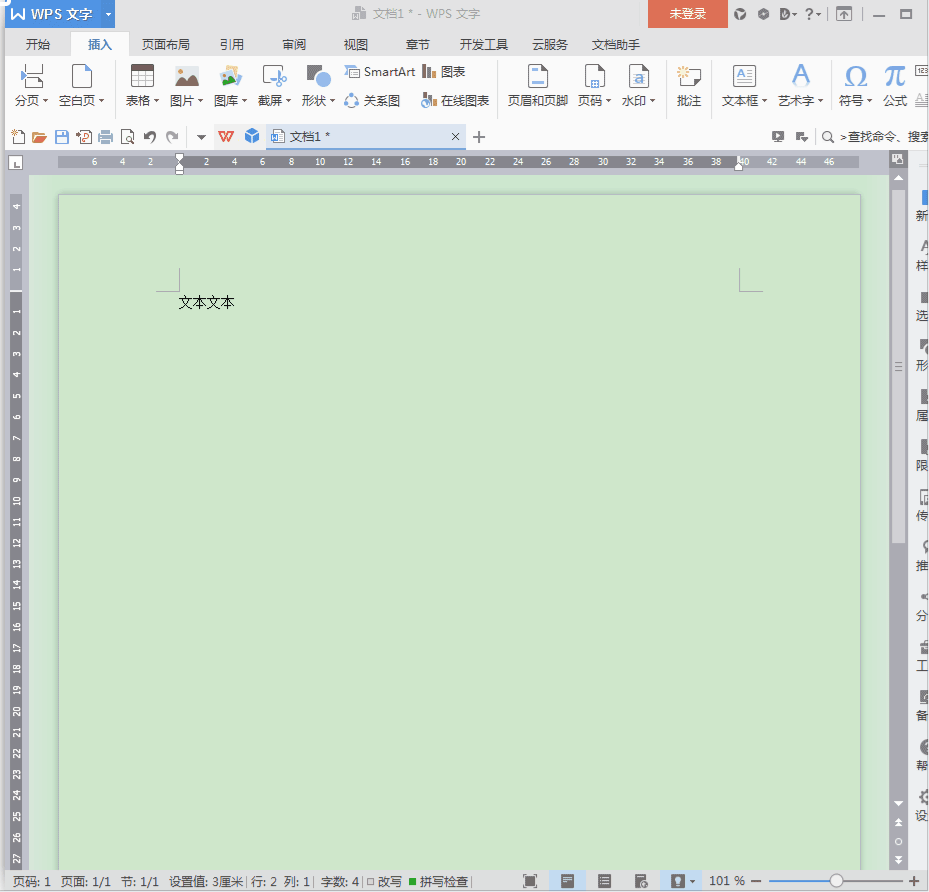The width and height of the screenshot is (929, 892).
Task: Click the 101 % zoom level
Action: [x=727, y=881]
